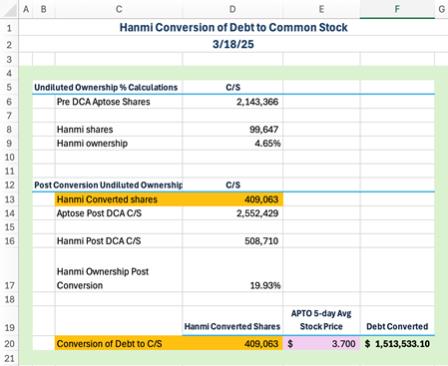Select row 6 header
Image resolution: width=448 pixels, height=366 pixels.
point(9,102)
